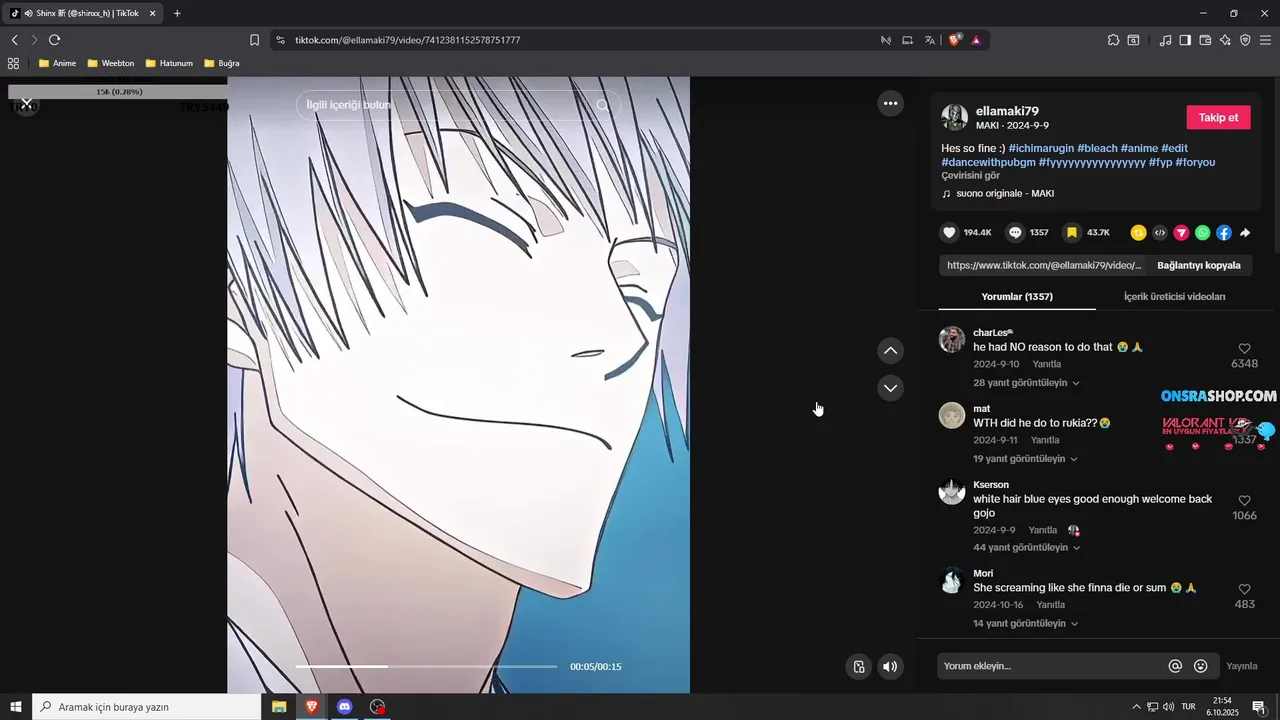The height and width of the screenshot is (720, 1280).
Task: Send to friends with red icon
Action: coord(1181,233)
